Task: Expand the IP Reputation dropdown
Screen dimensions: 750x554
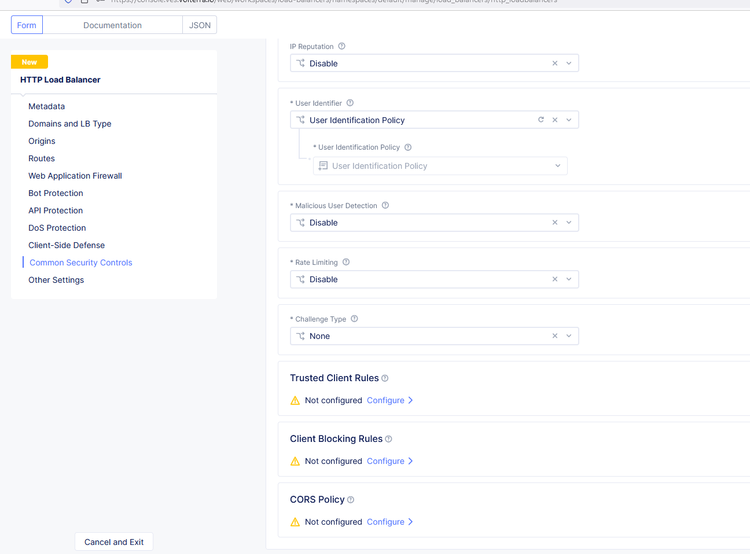Action: point(569,63)
